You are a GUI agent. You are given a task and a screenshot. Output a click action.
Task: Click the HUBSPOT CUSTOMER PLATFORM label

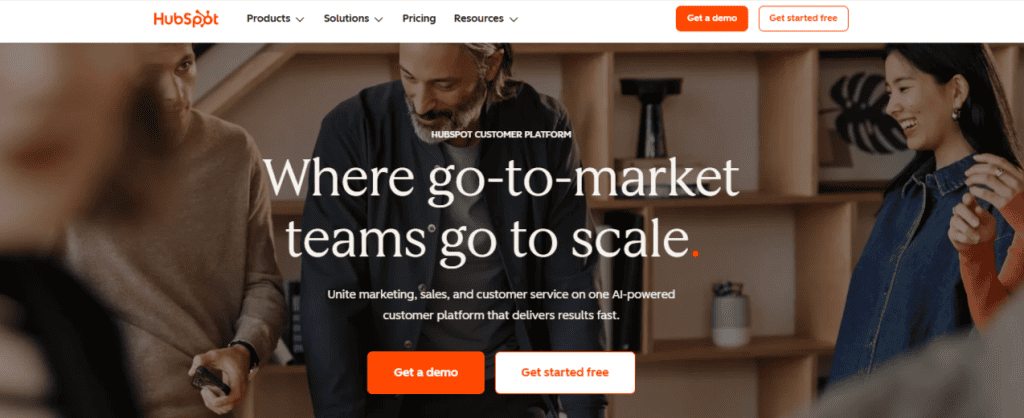[x=501, y=135]
